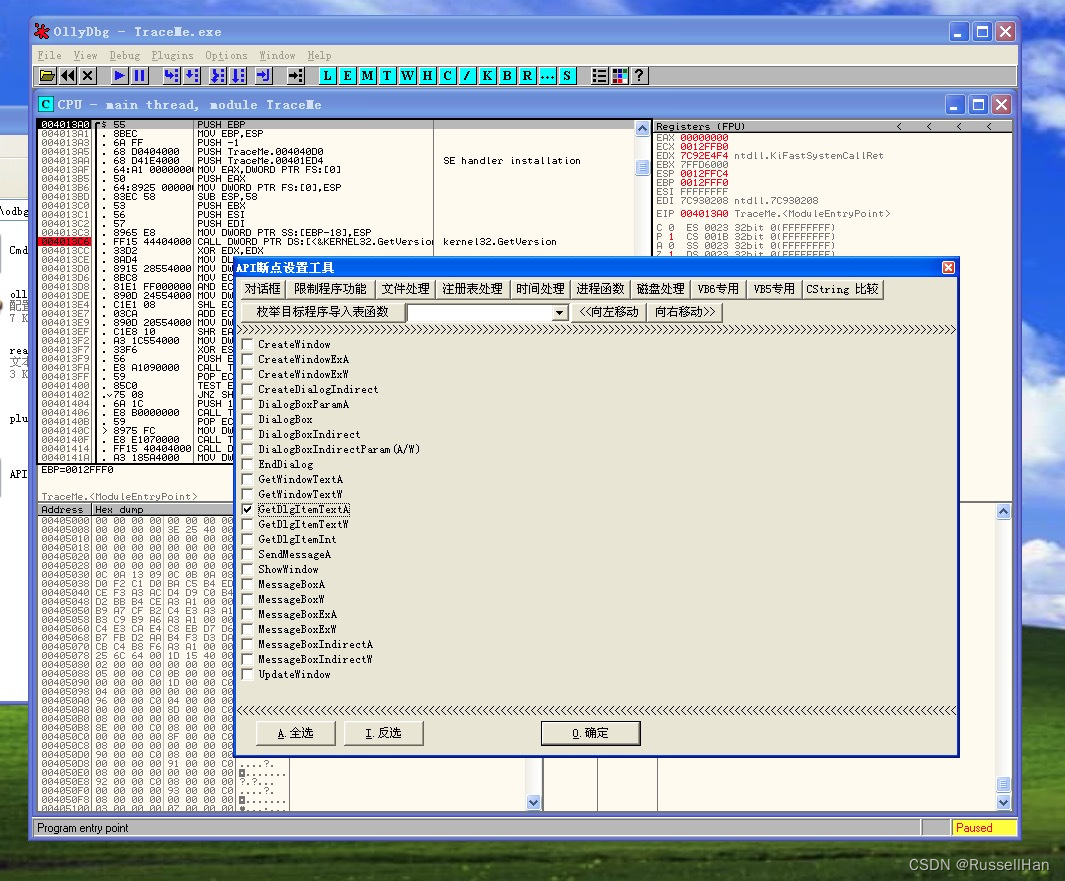Click the Open file toolbar icon
Image resolution: width=1065 pixels, height=881 pixels.
click(47, 76)
